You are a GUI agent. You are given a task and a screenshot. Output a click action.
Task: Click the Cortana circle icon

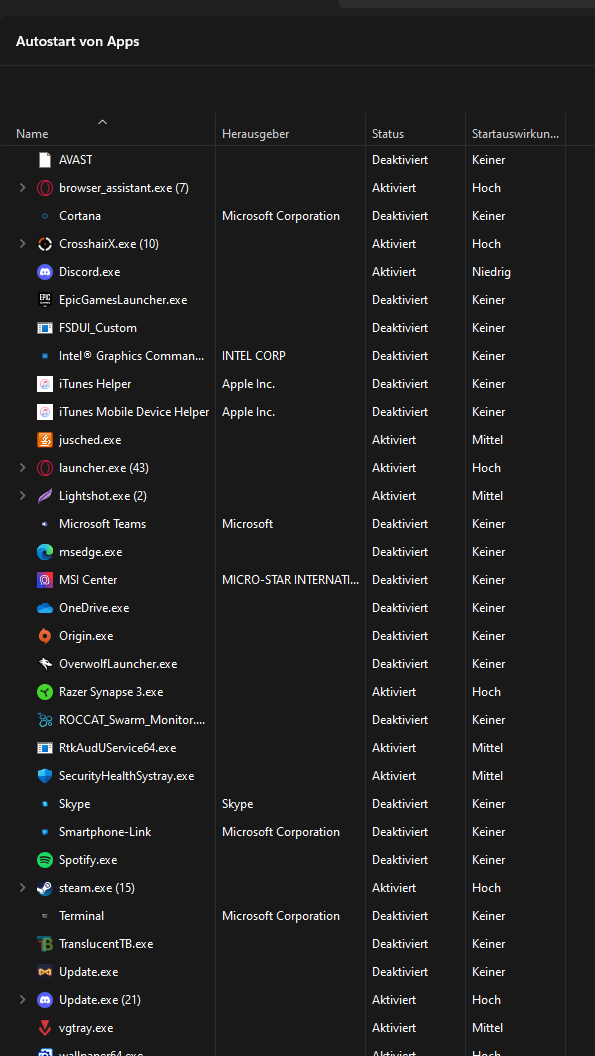click(44, 216)
